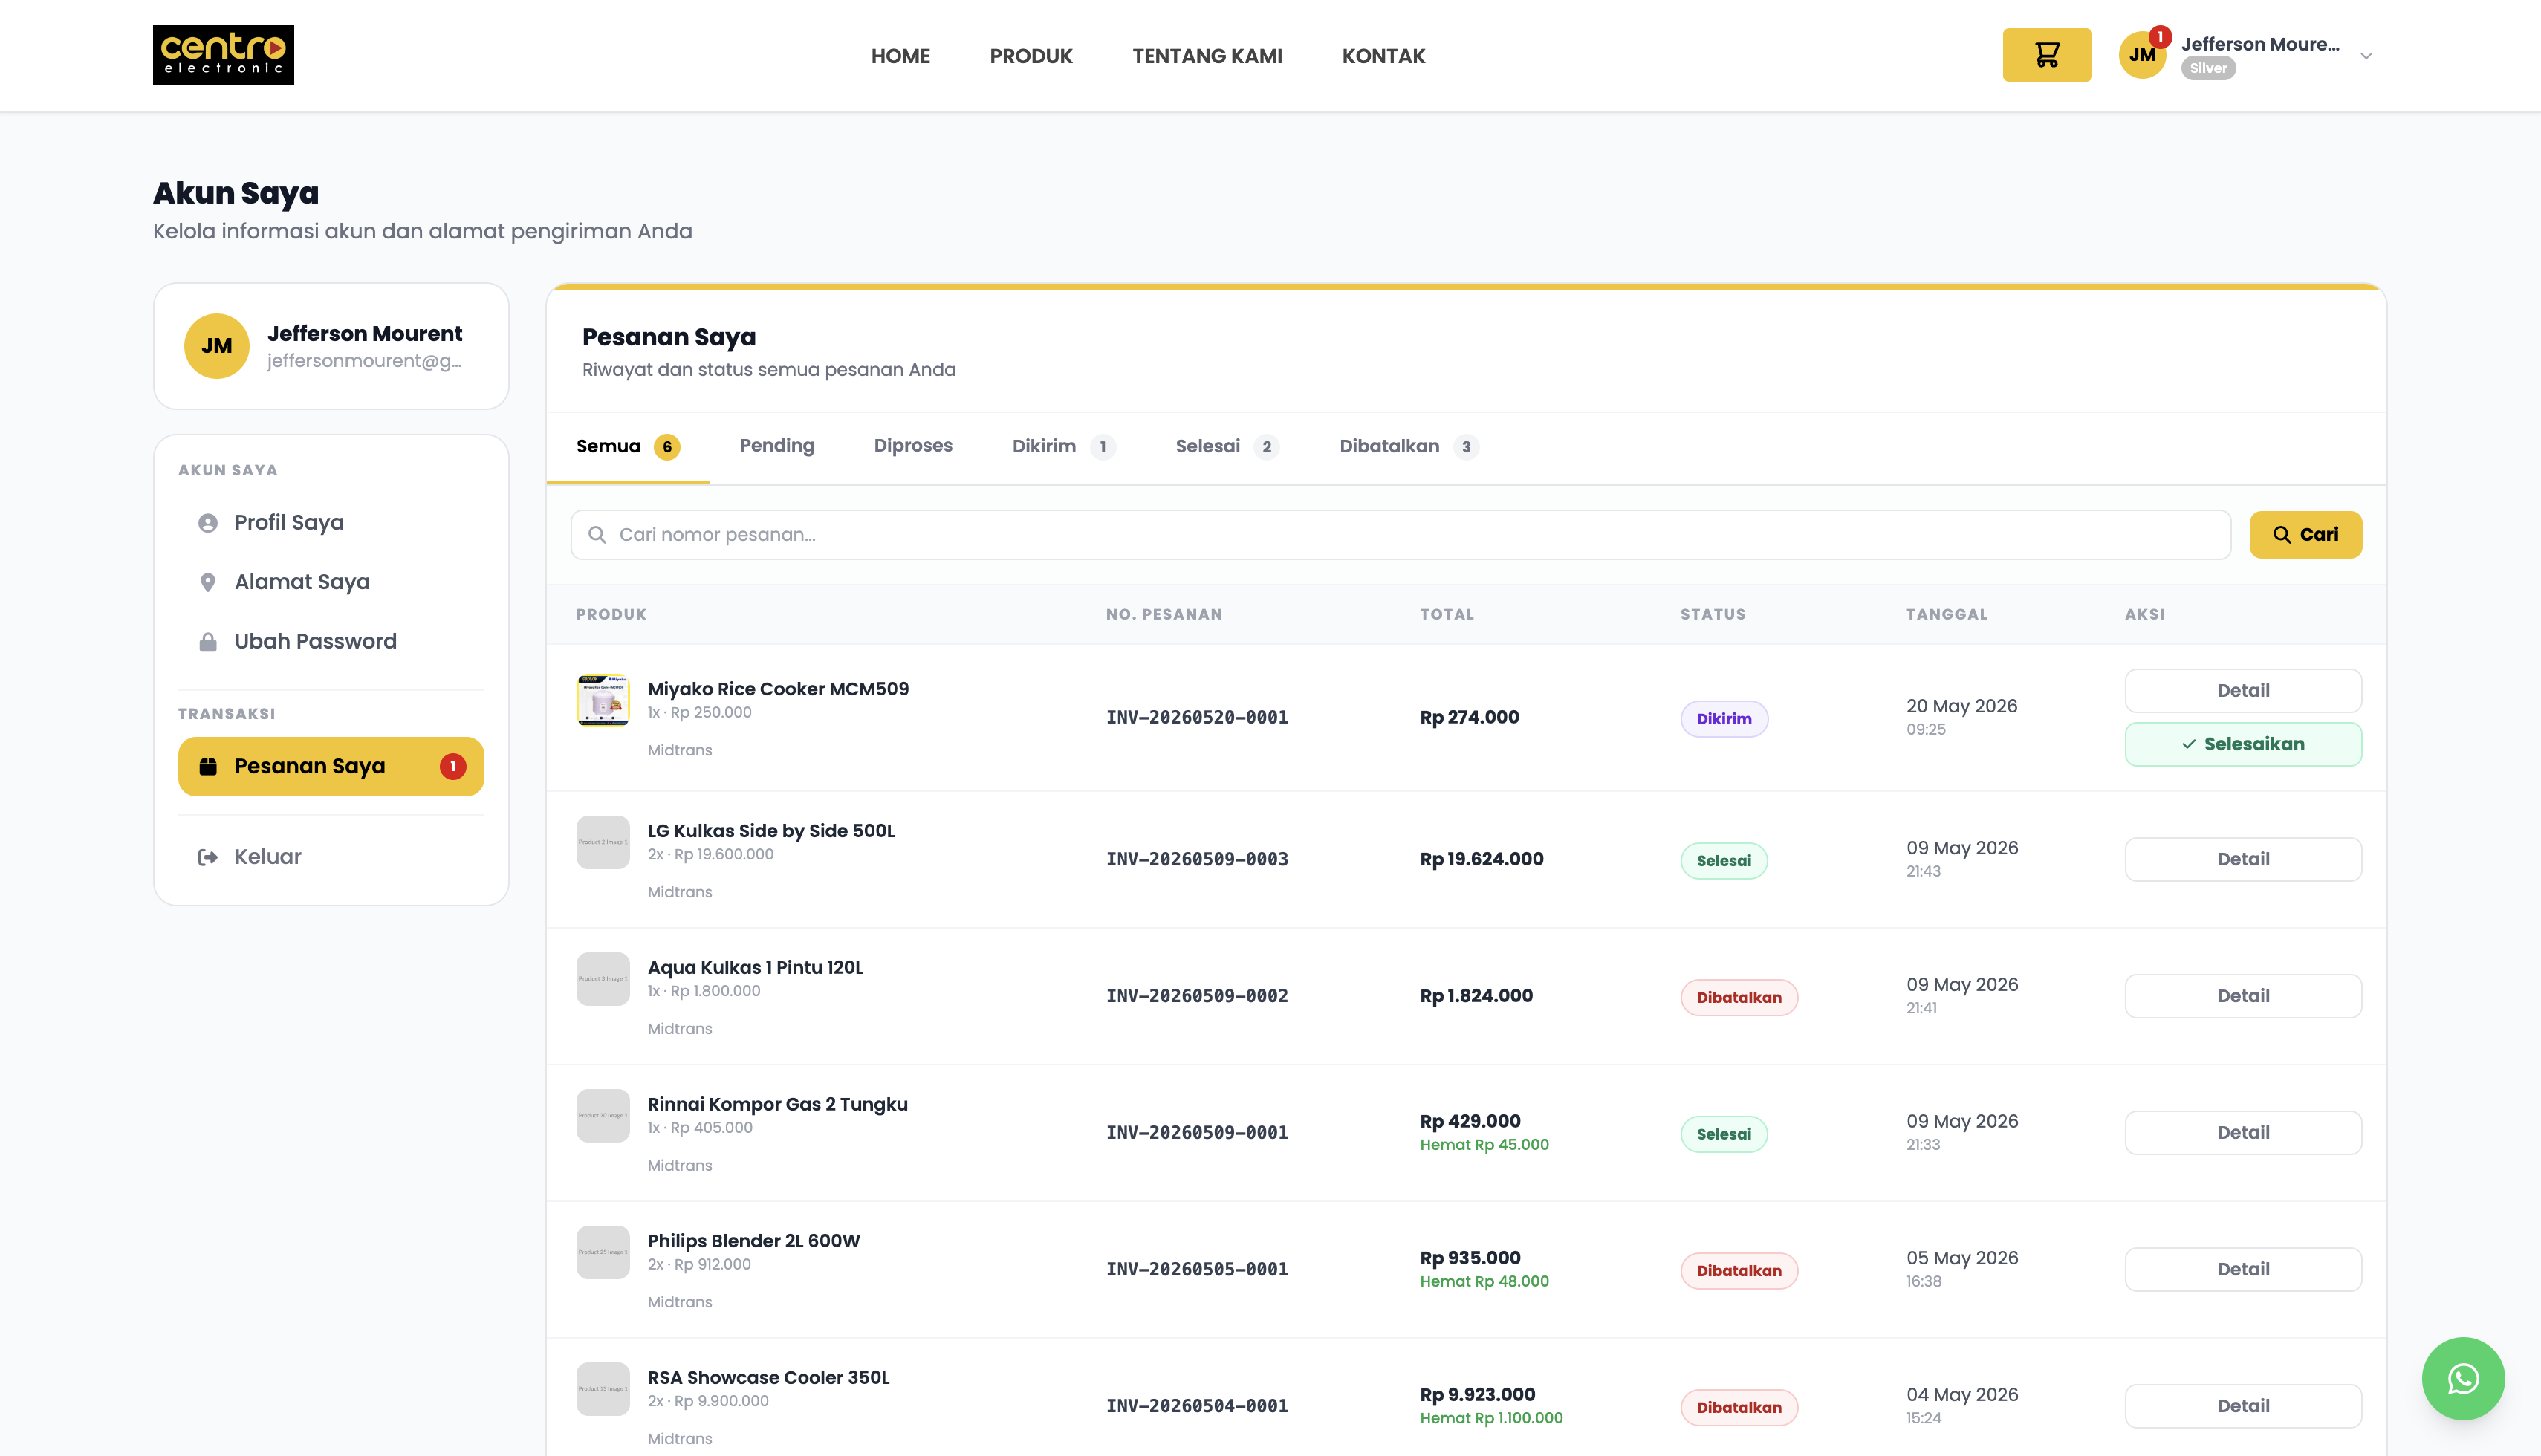
Task: Select Pesanan Saya in sidebar
Action: pyautogui.click(x=331, y=766)
